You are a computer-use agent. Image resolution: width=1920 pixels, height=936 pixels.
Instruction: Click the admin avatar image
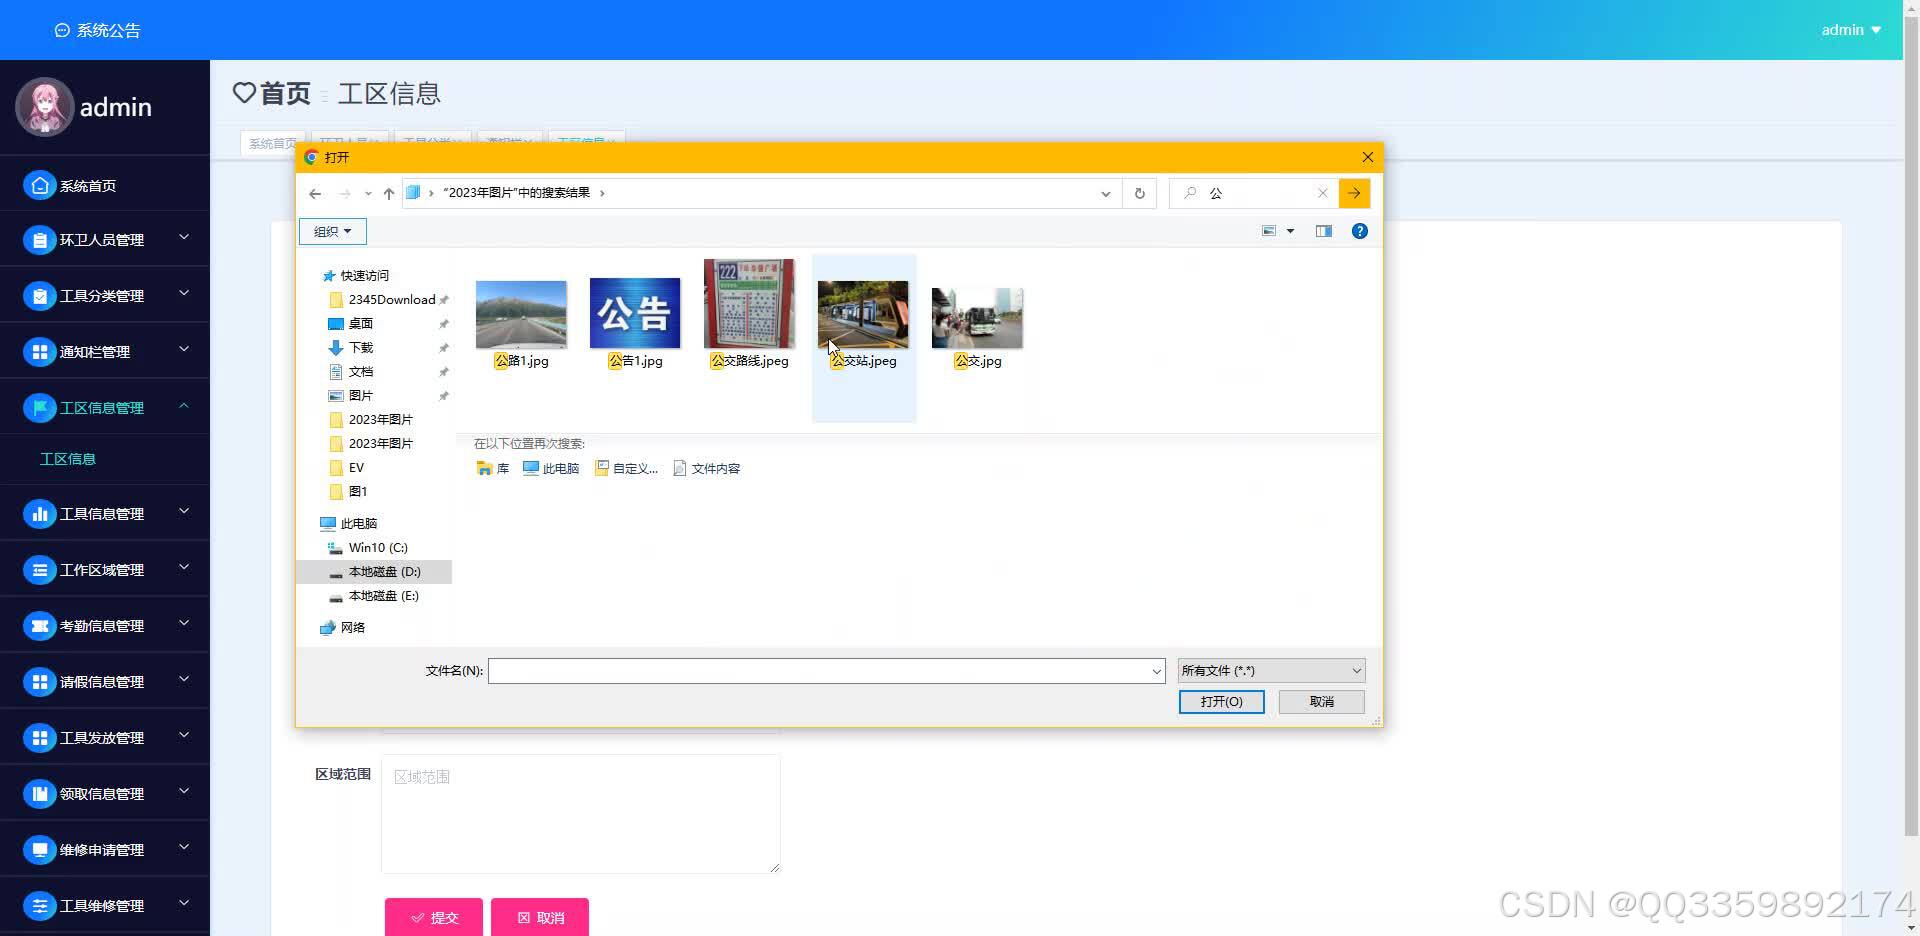(45, 107)
